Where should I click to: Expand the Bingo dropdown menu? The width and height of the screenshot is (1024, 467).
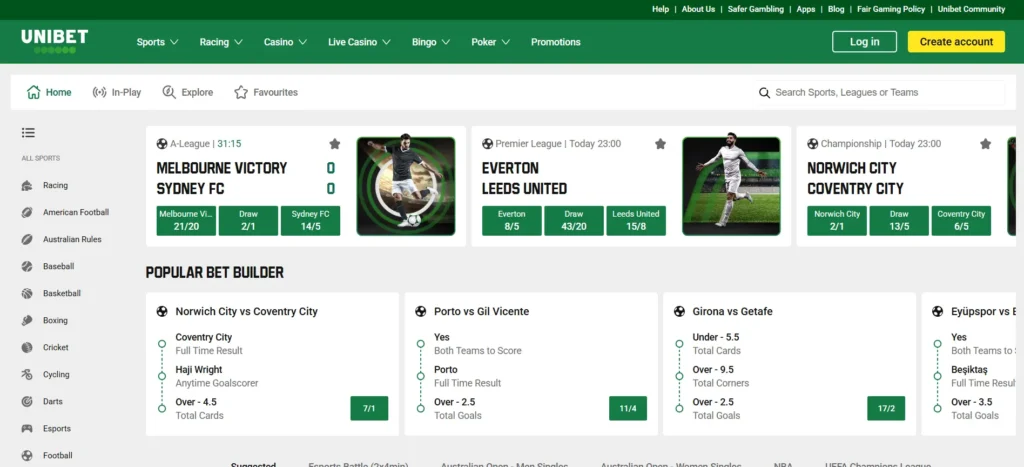431,42
